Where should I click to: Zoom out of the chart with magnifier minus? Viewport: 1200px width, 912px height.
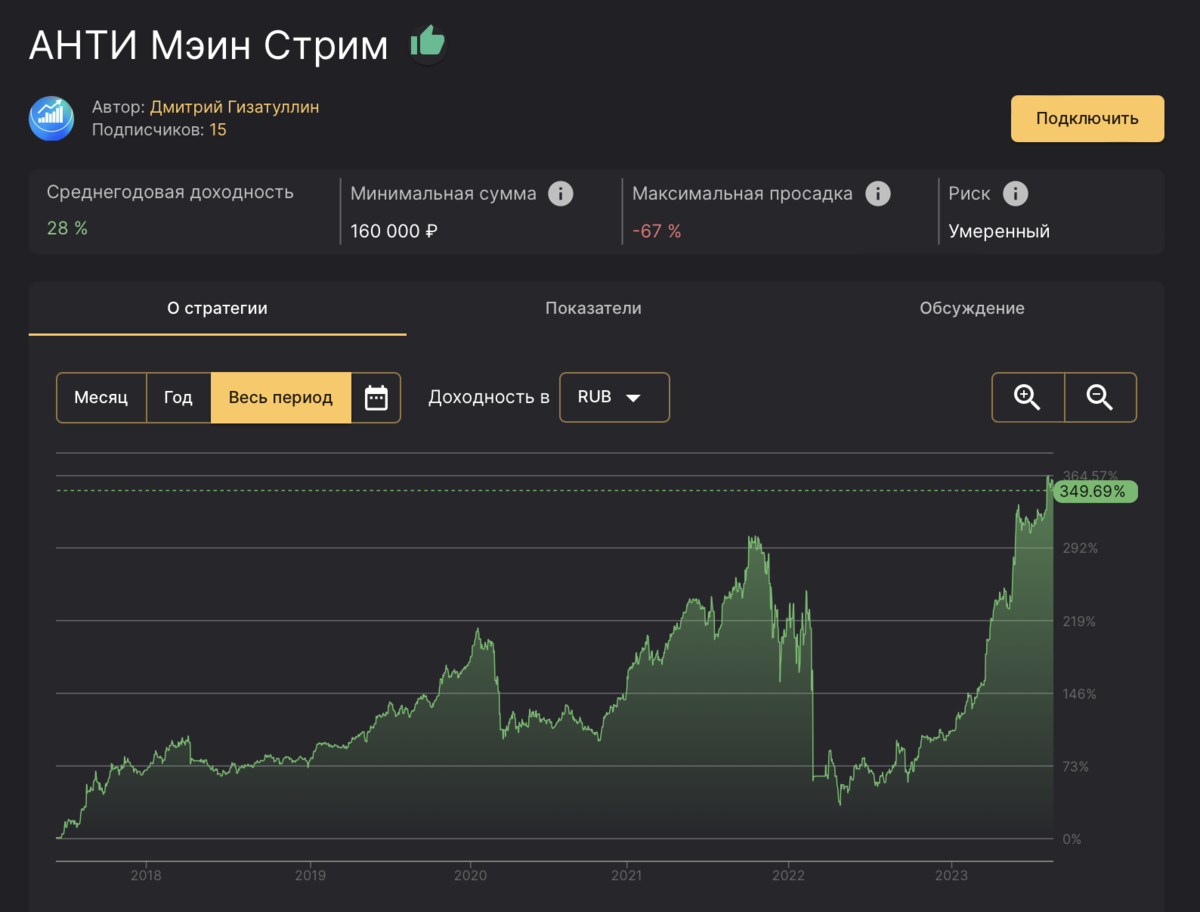(1100, 397)
